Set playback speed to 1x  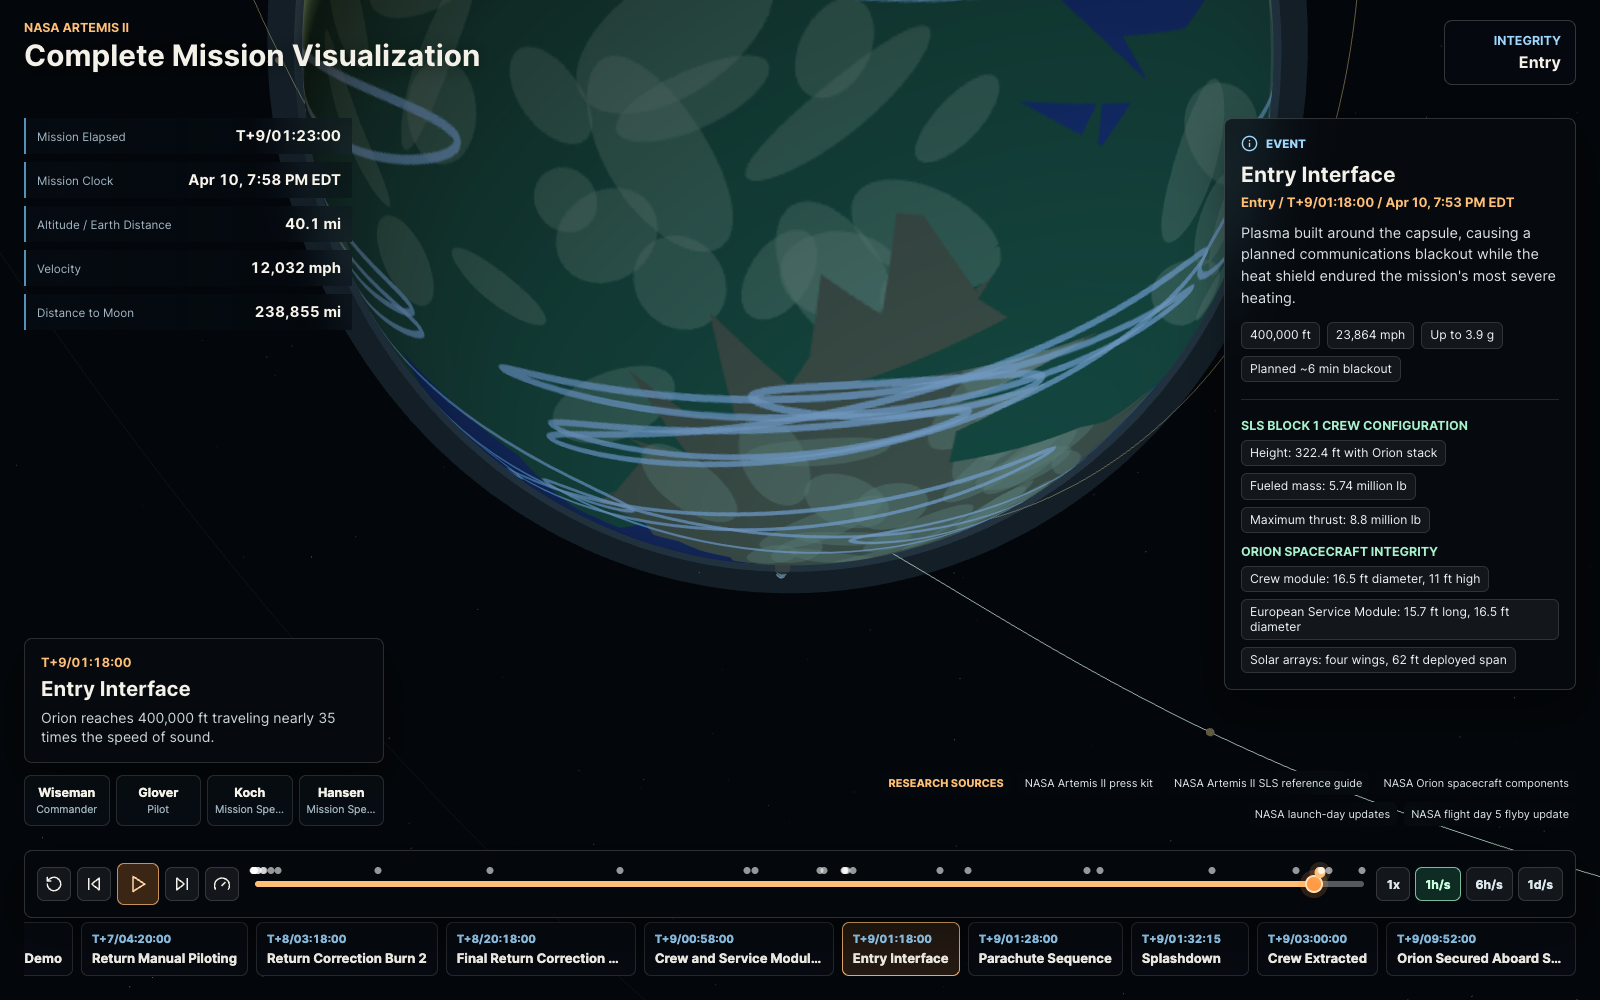(x=1393, y=884)
